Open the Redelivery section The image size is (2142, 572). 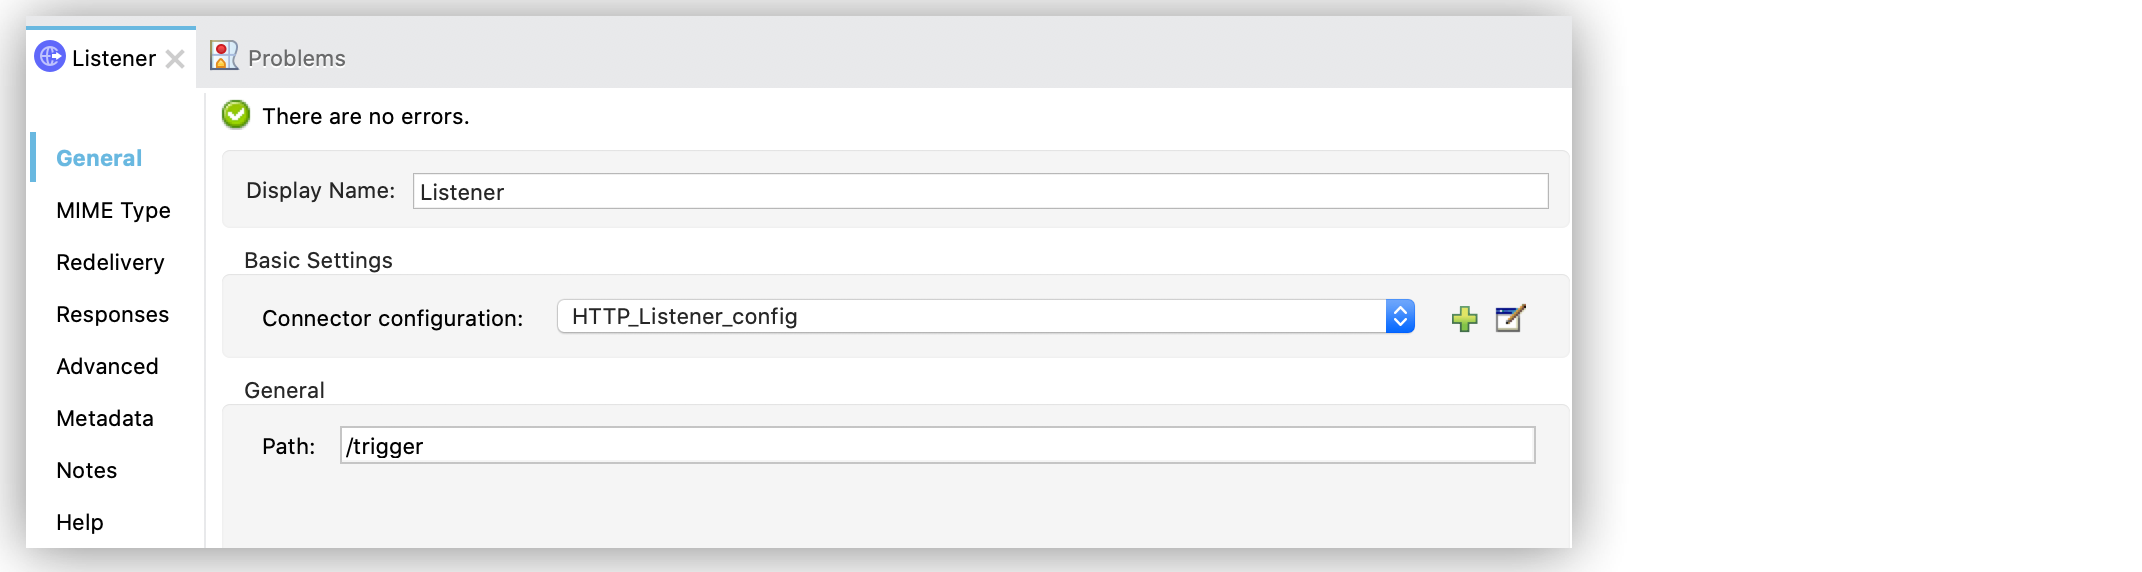tap(110, 262)
